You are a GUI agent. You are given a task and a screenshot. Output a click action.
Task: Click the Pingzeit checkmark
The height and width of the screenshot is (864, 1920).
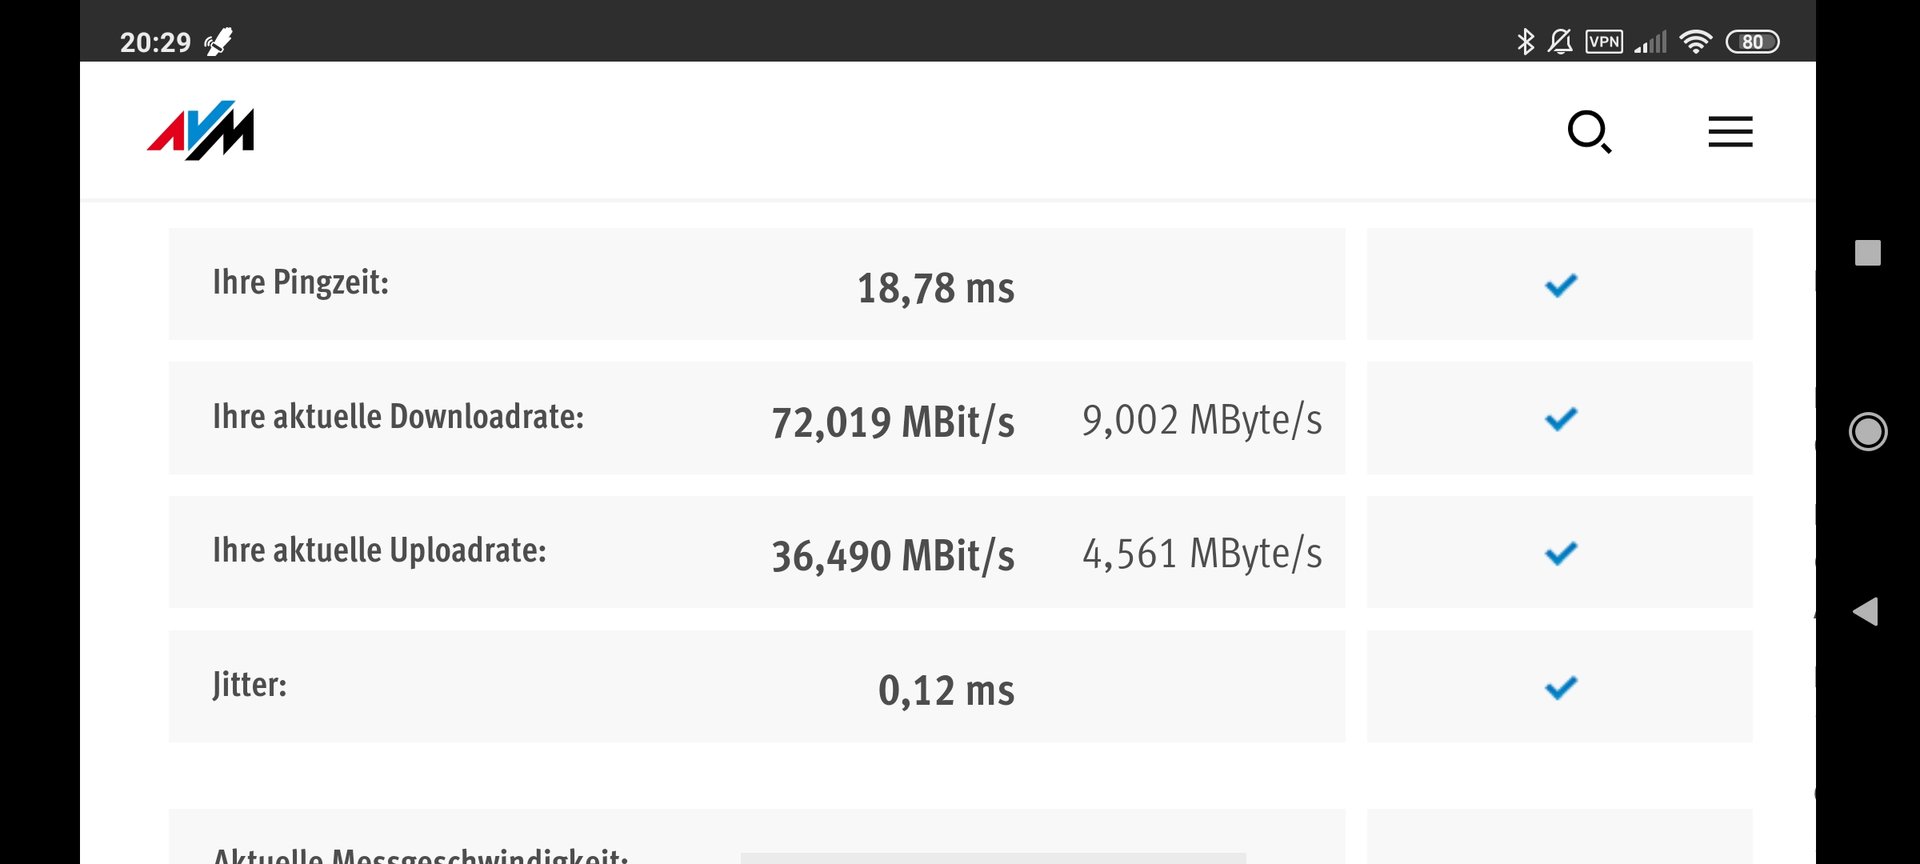(1560, 285)
